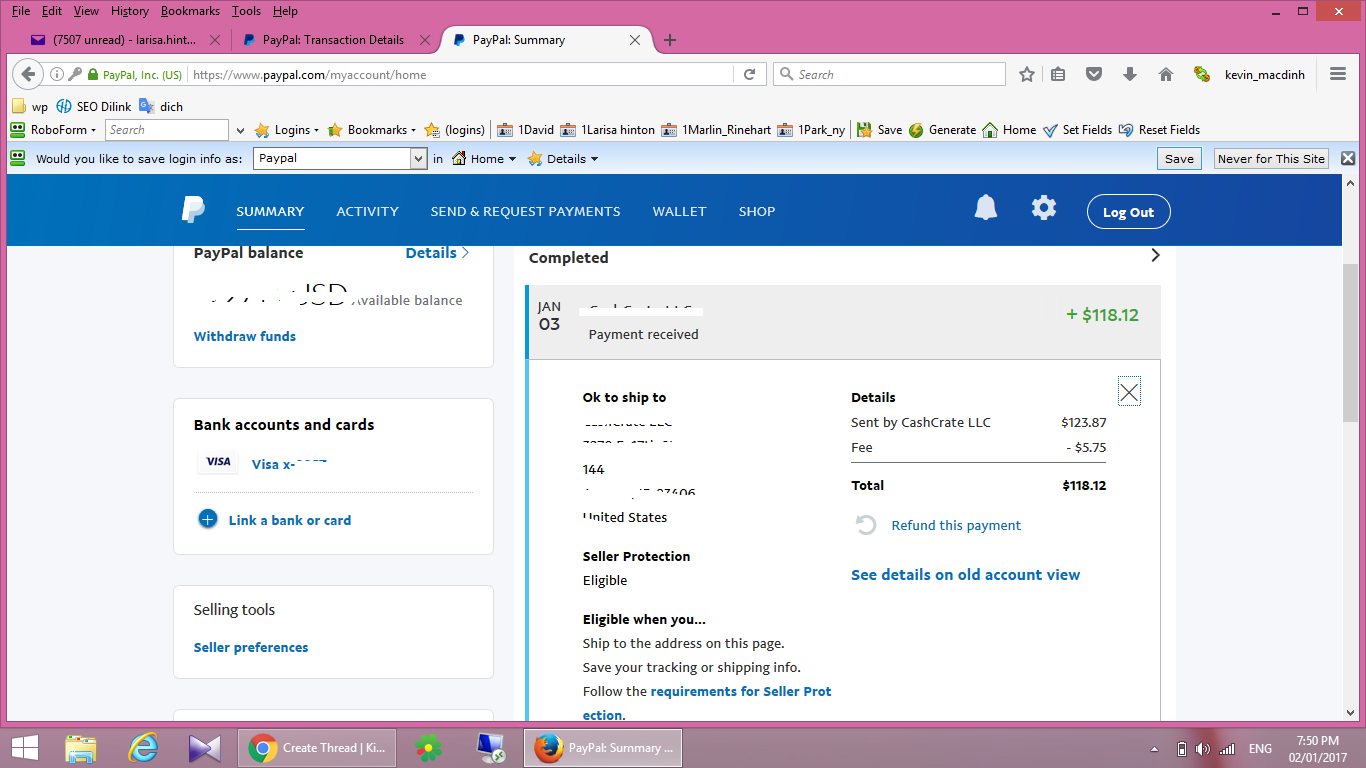Click the Visa card logo
The height and width of the screenshot is (768, 1366).
(x=218, y=462)
